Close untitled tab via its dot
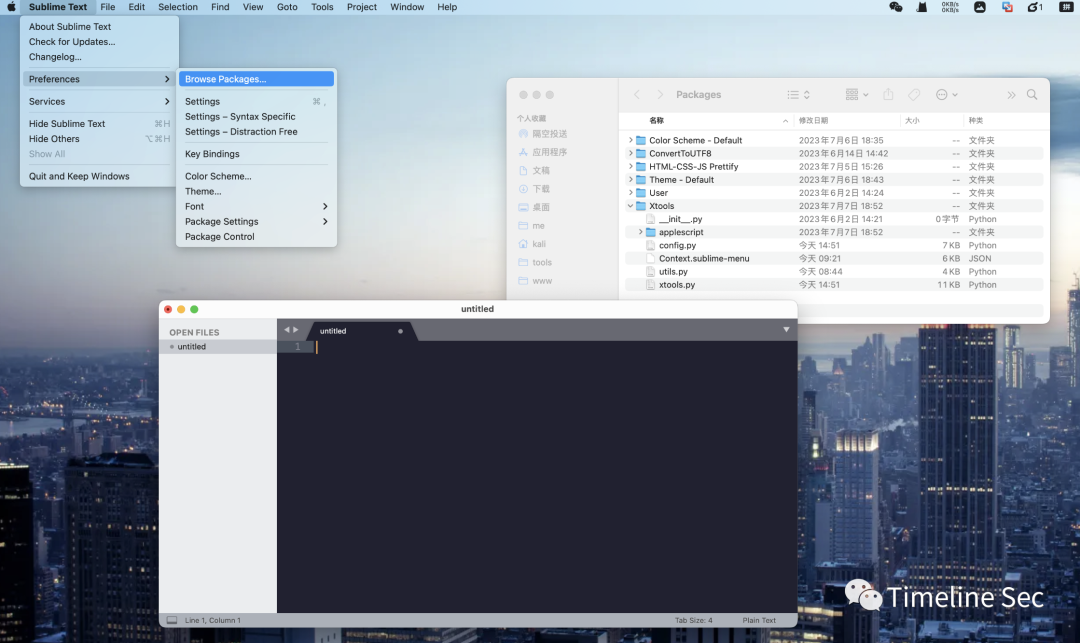Viewport: 1080px width, 643px height. pos(400,331)
